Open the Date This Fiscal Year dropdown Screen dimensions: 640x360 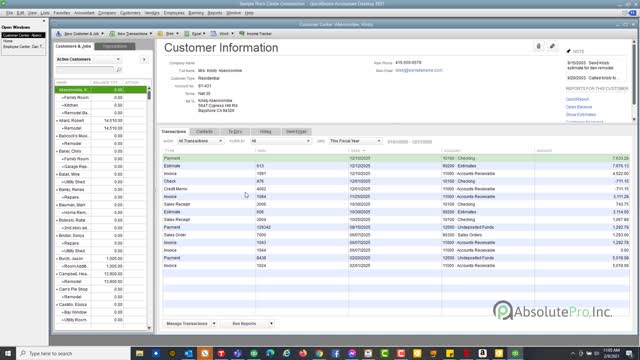pyautogui.click(x=355, y=141)
